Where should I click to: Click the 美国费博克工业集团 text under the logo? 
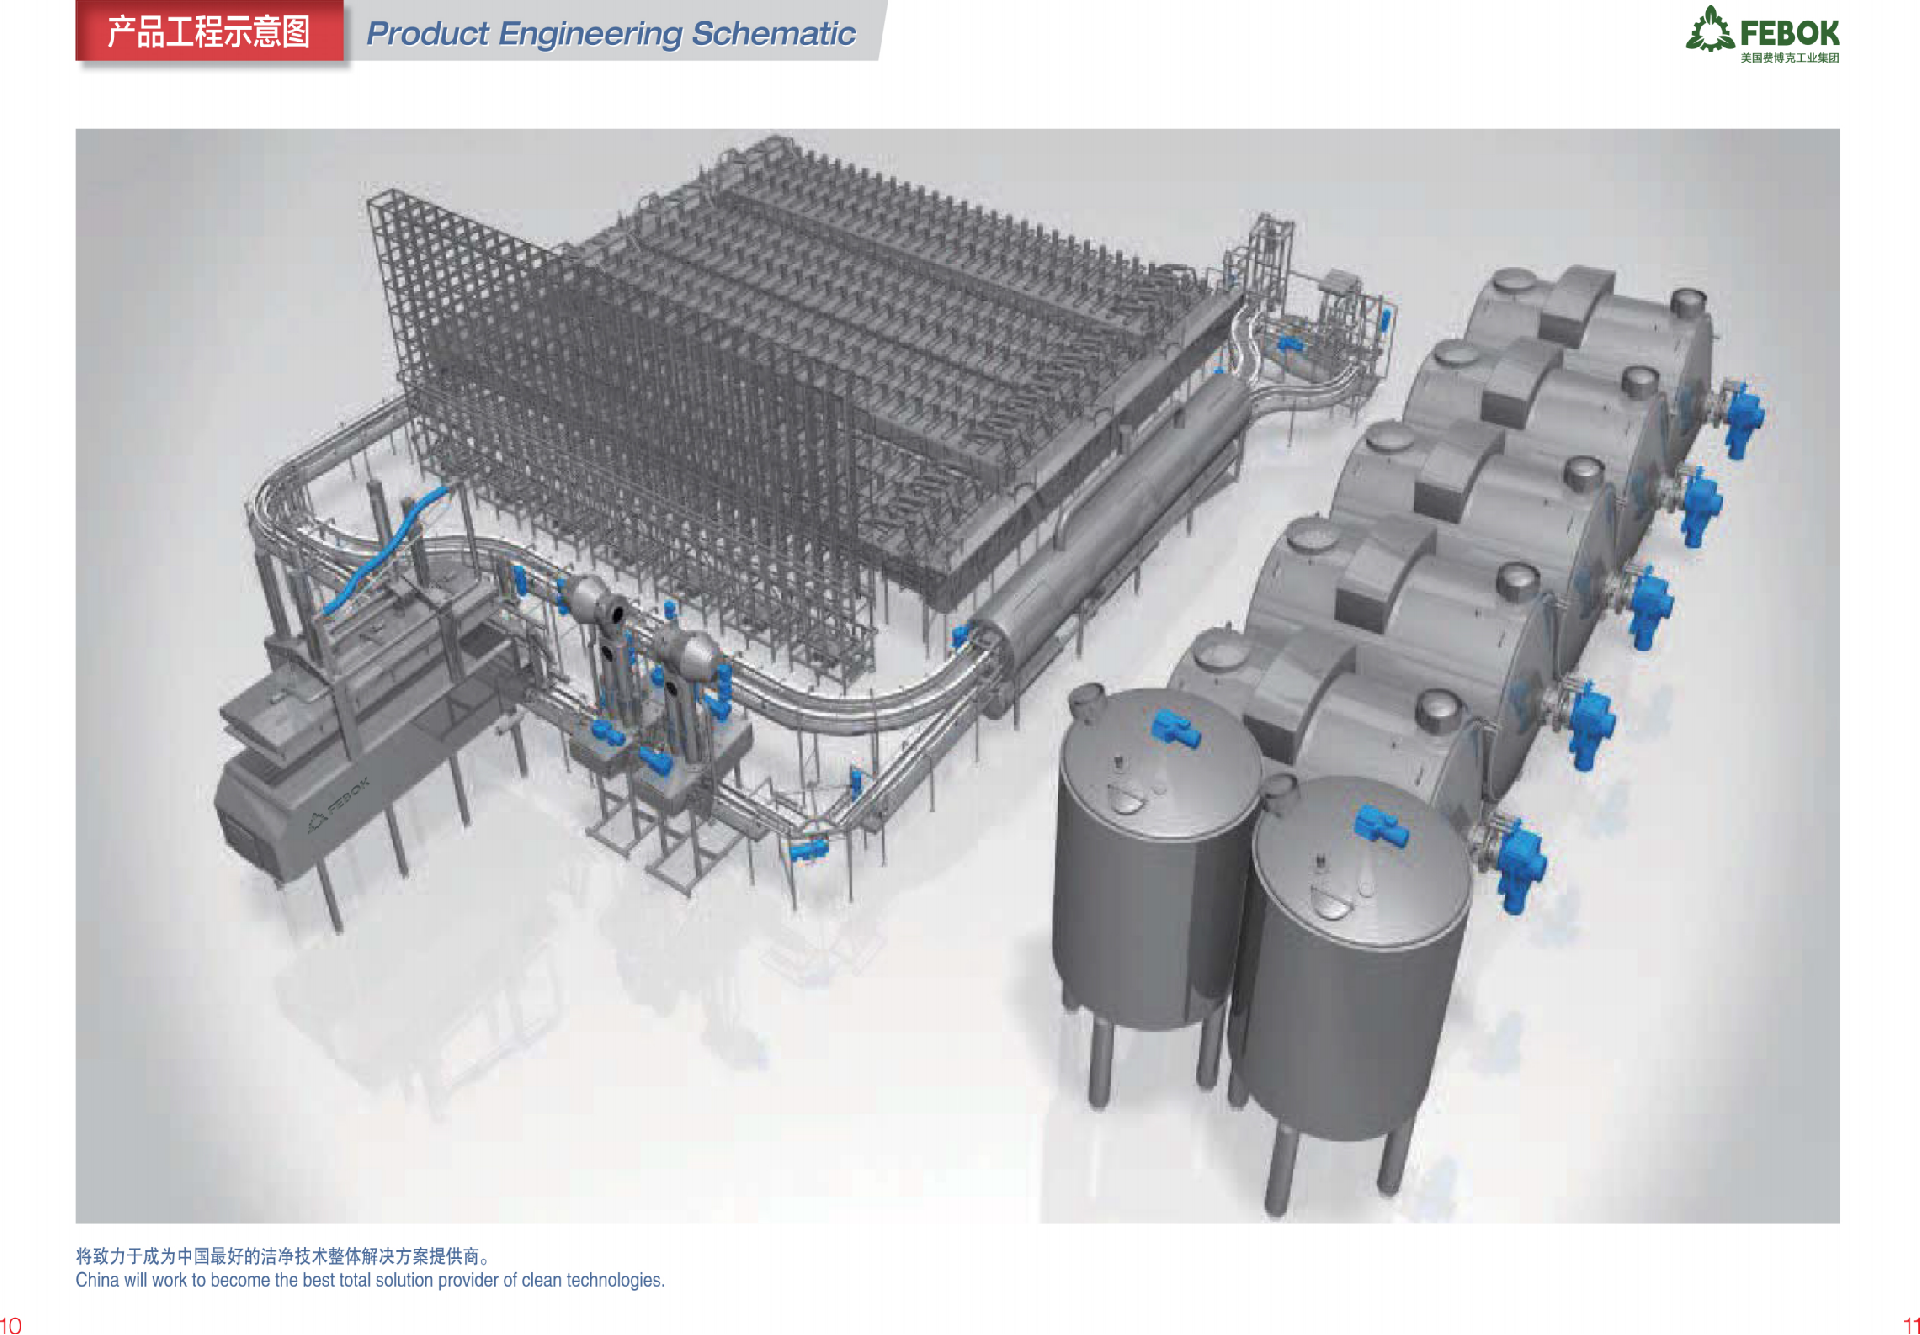(x=1789, y=58)
